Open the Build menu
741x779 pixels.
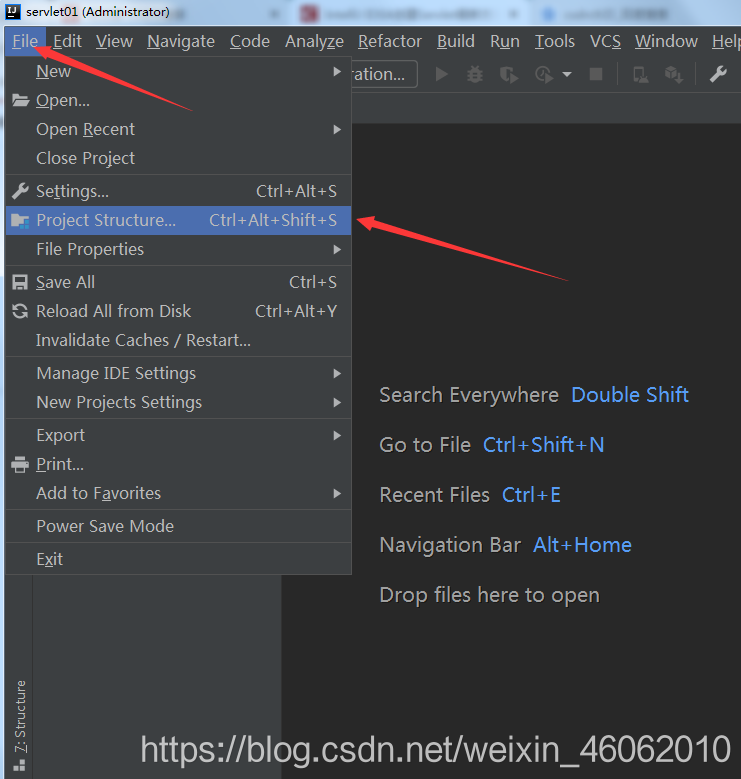pos(456,41)
